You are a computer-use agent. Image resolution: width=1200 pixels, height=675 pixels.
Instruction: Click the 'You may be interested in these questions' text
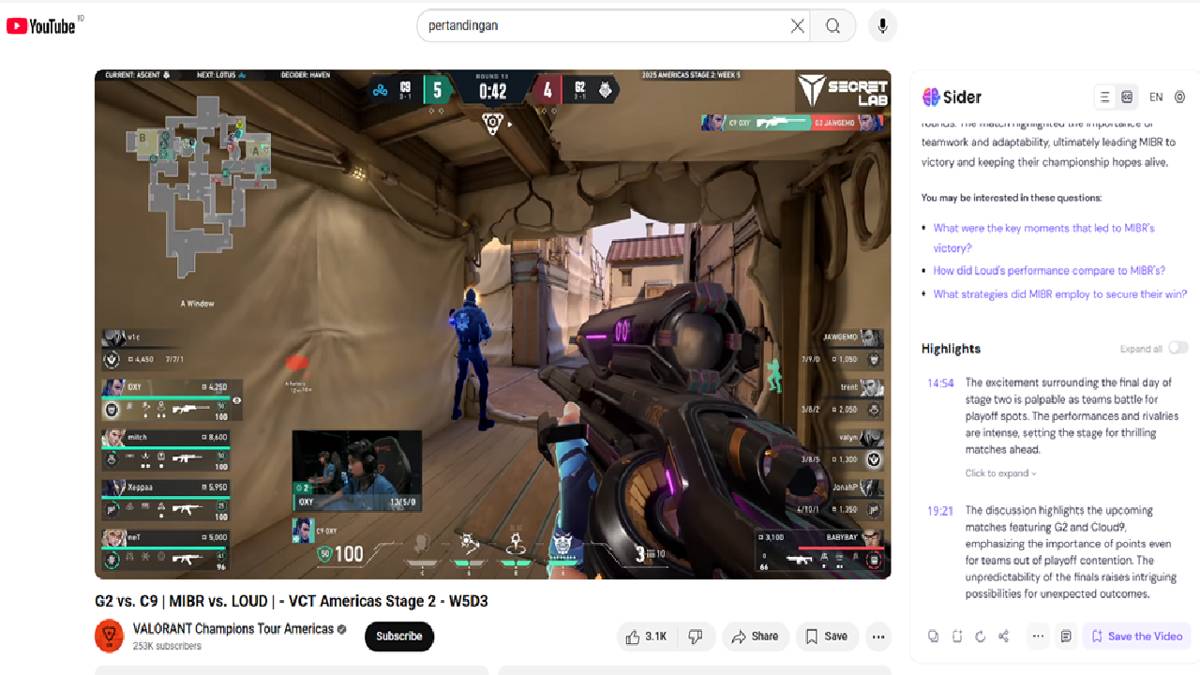point(1012,198)
